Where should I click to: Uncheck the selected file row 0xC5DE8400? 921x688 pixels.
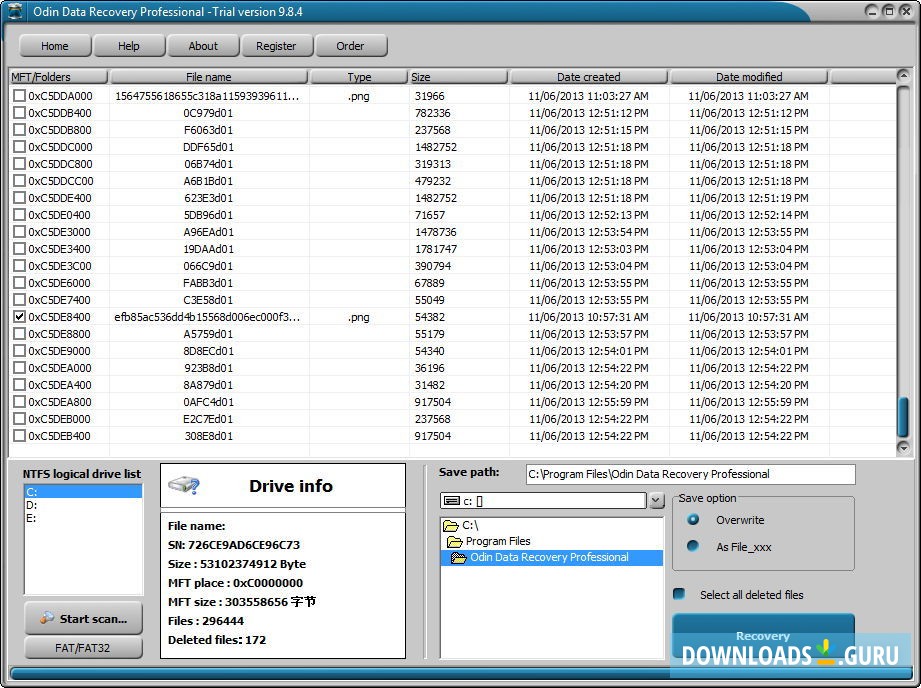point(20,317)
